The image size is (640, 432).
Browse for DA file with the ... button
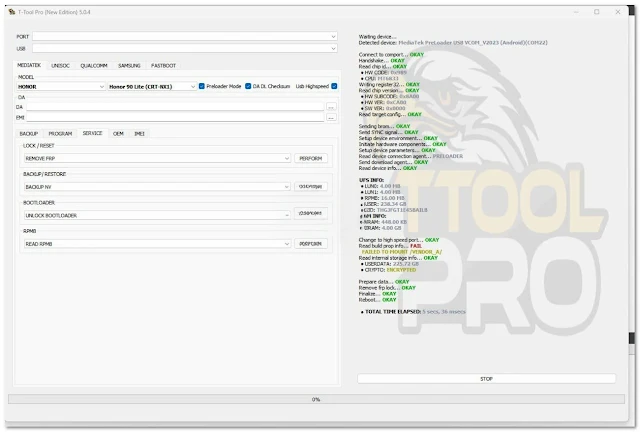(x=331, y=107)
